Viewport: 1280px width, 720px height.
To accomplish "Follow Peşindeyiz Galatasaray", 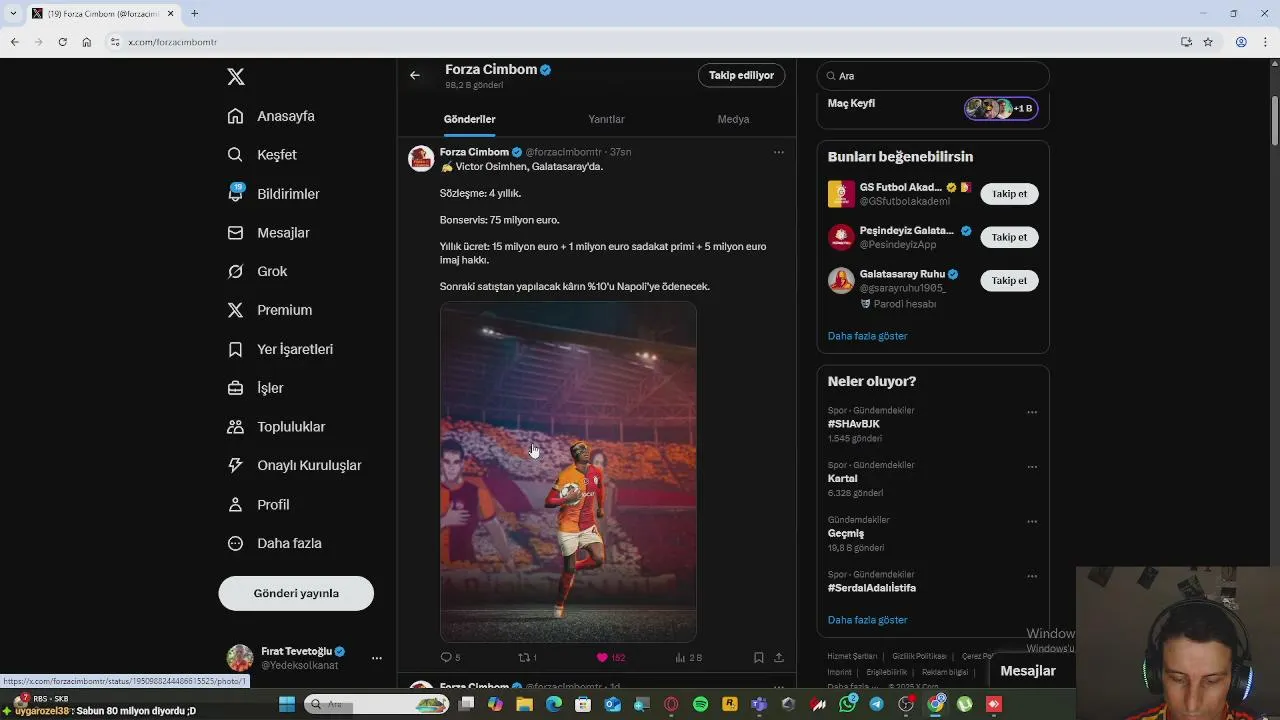I will click(1009, 237).
